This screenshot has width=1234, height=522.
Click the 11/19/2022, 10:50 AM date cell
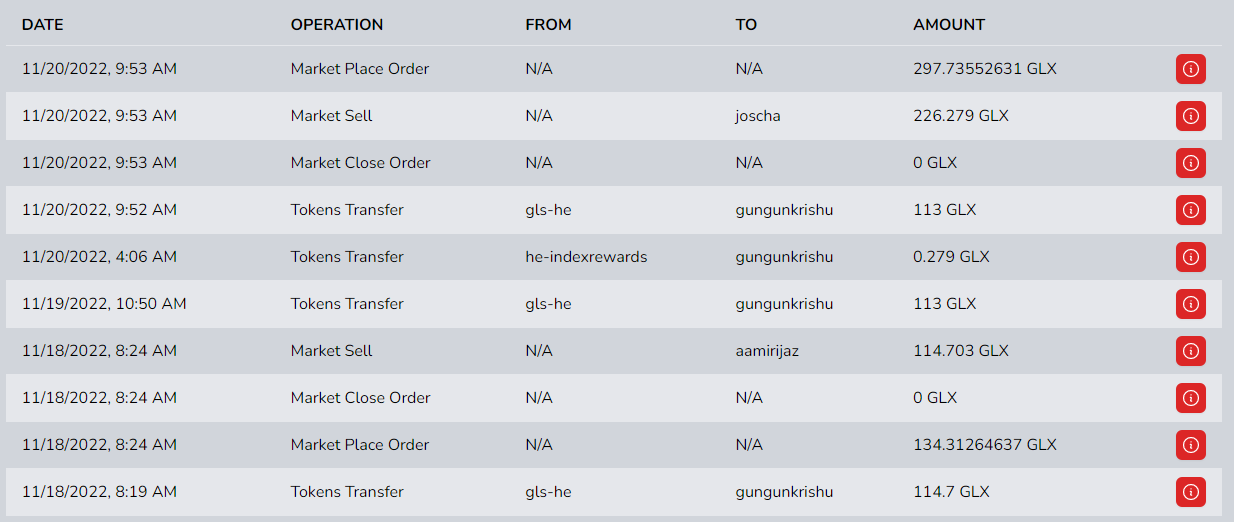tap(104, 304)
